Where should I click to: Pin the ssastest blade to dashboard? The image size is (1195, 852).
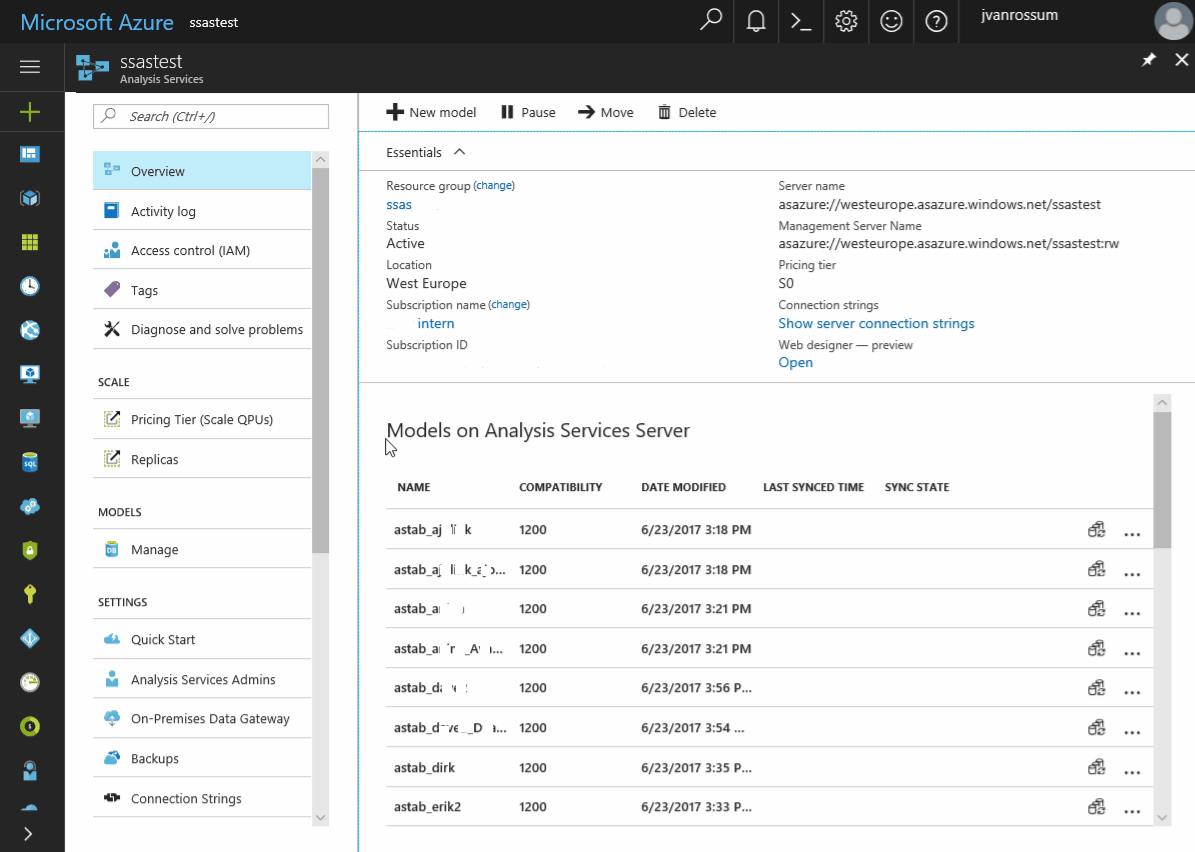(1149, 60)
